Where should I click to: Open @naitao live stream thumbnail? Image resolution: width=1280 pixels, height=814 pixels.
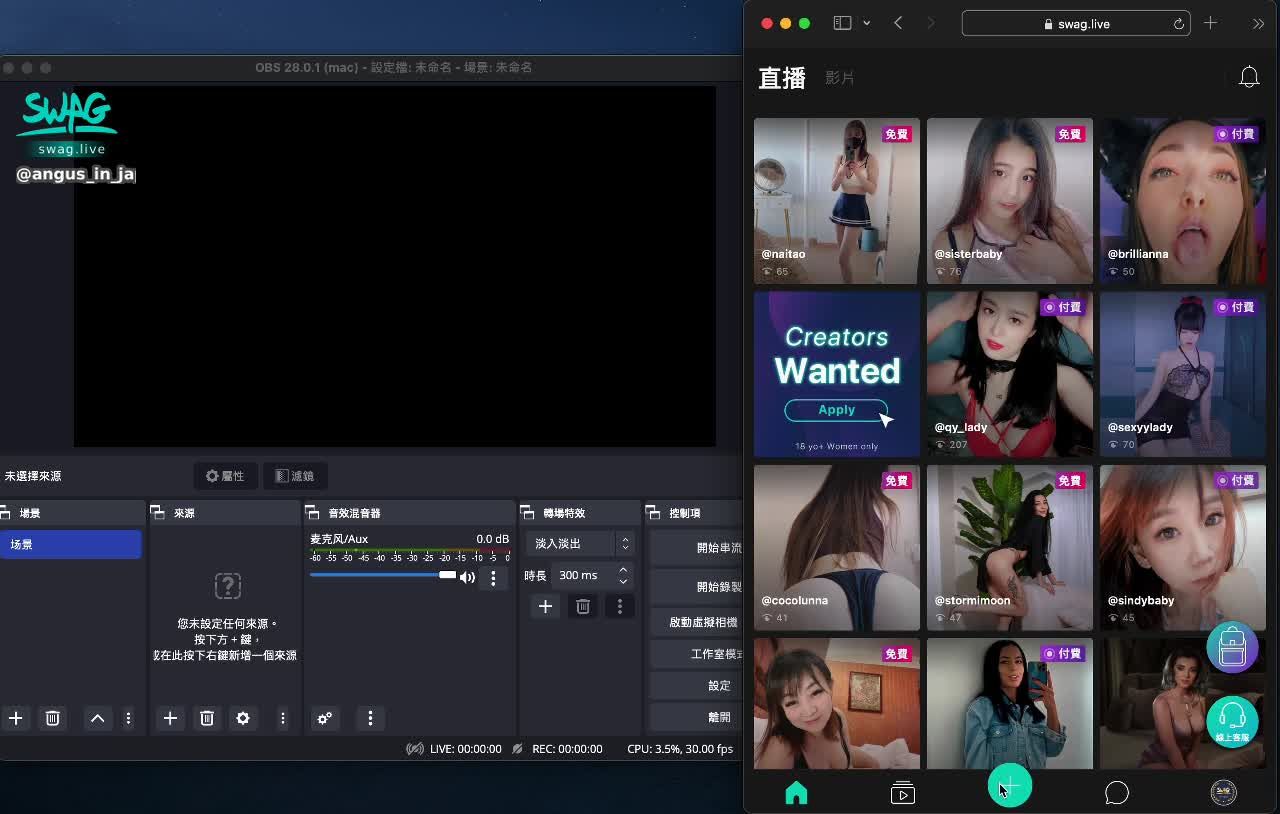(836, 201)
